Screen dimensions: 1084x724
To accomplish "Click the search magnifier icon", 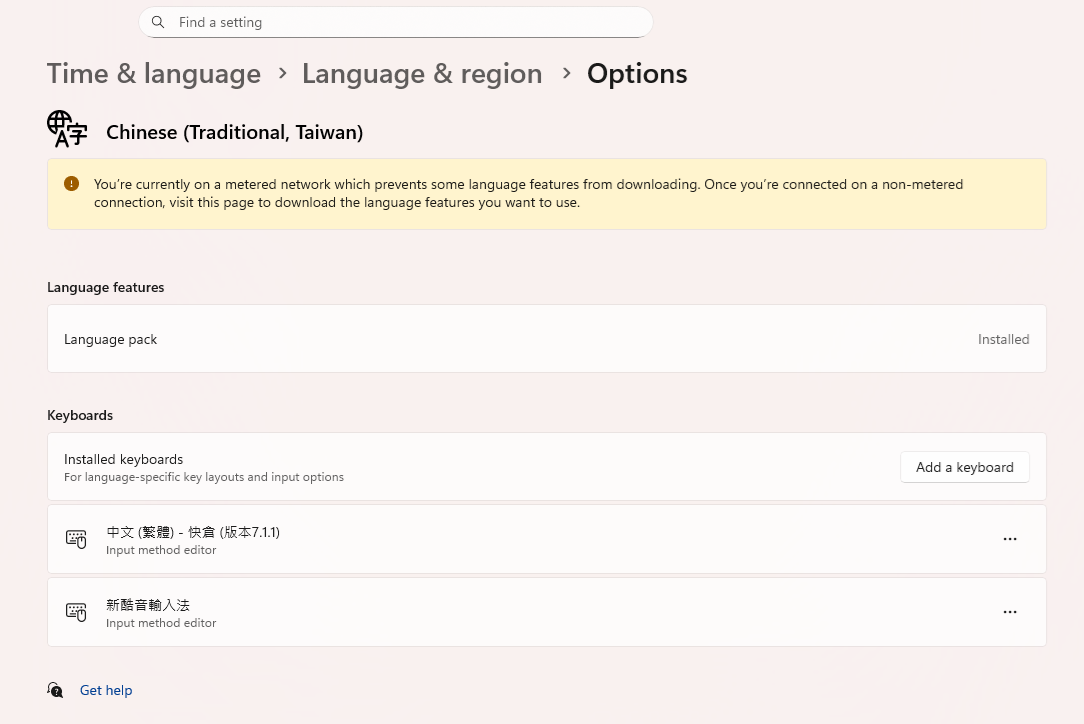I will coord(158,22).
